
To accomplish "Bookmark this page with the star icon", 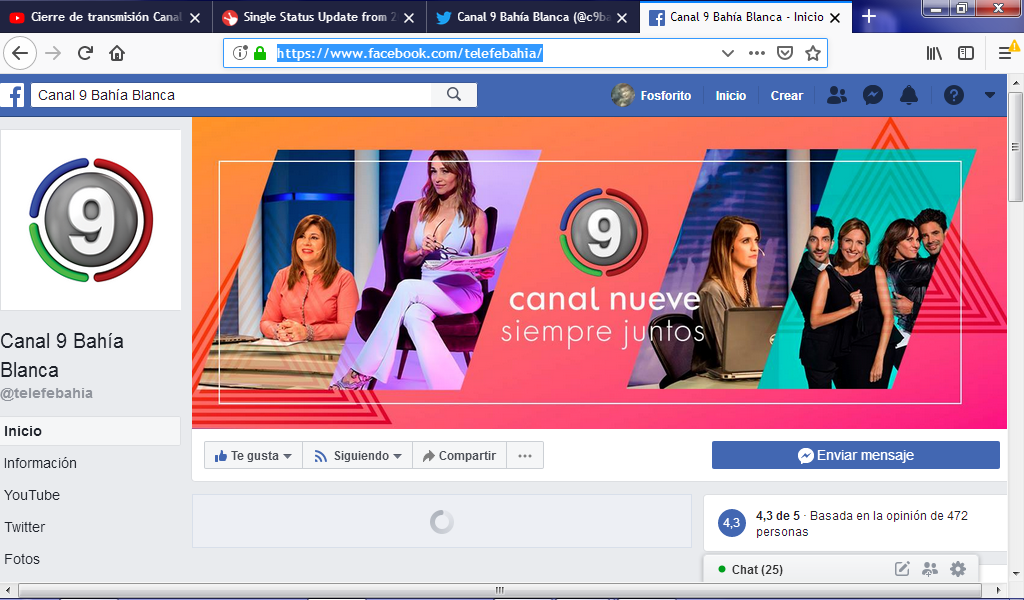I will click(x=812, y=54).
